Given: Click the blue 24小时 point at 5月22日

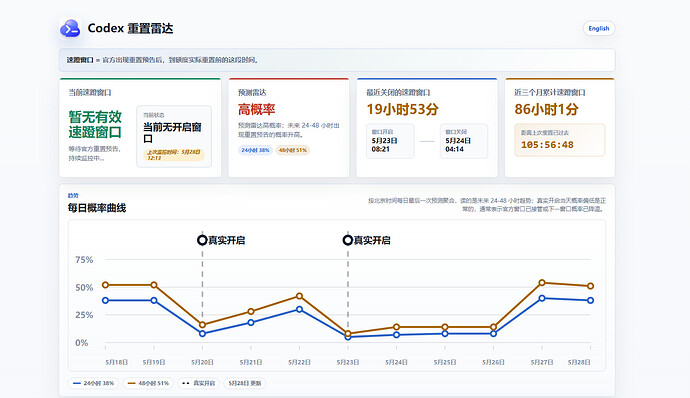Looking at the screenshot, I should tap(299, 309).
